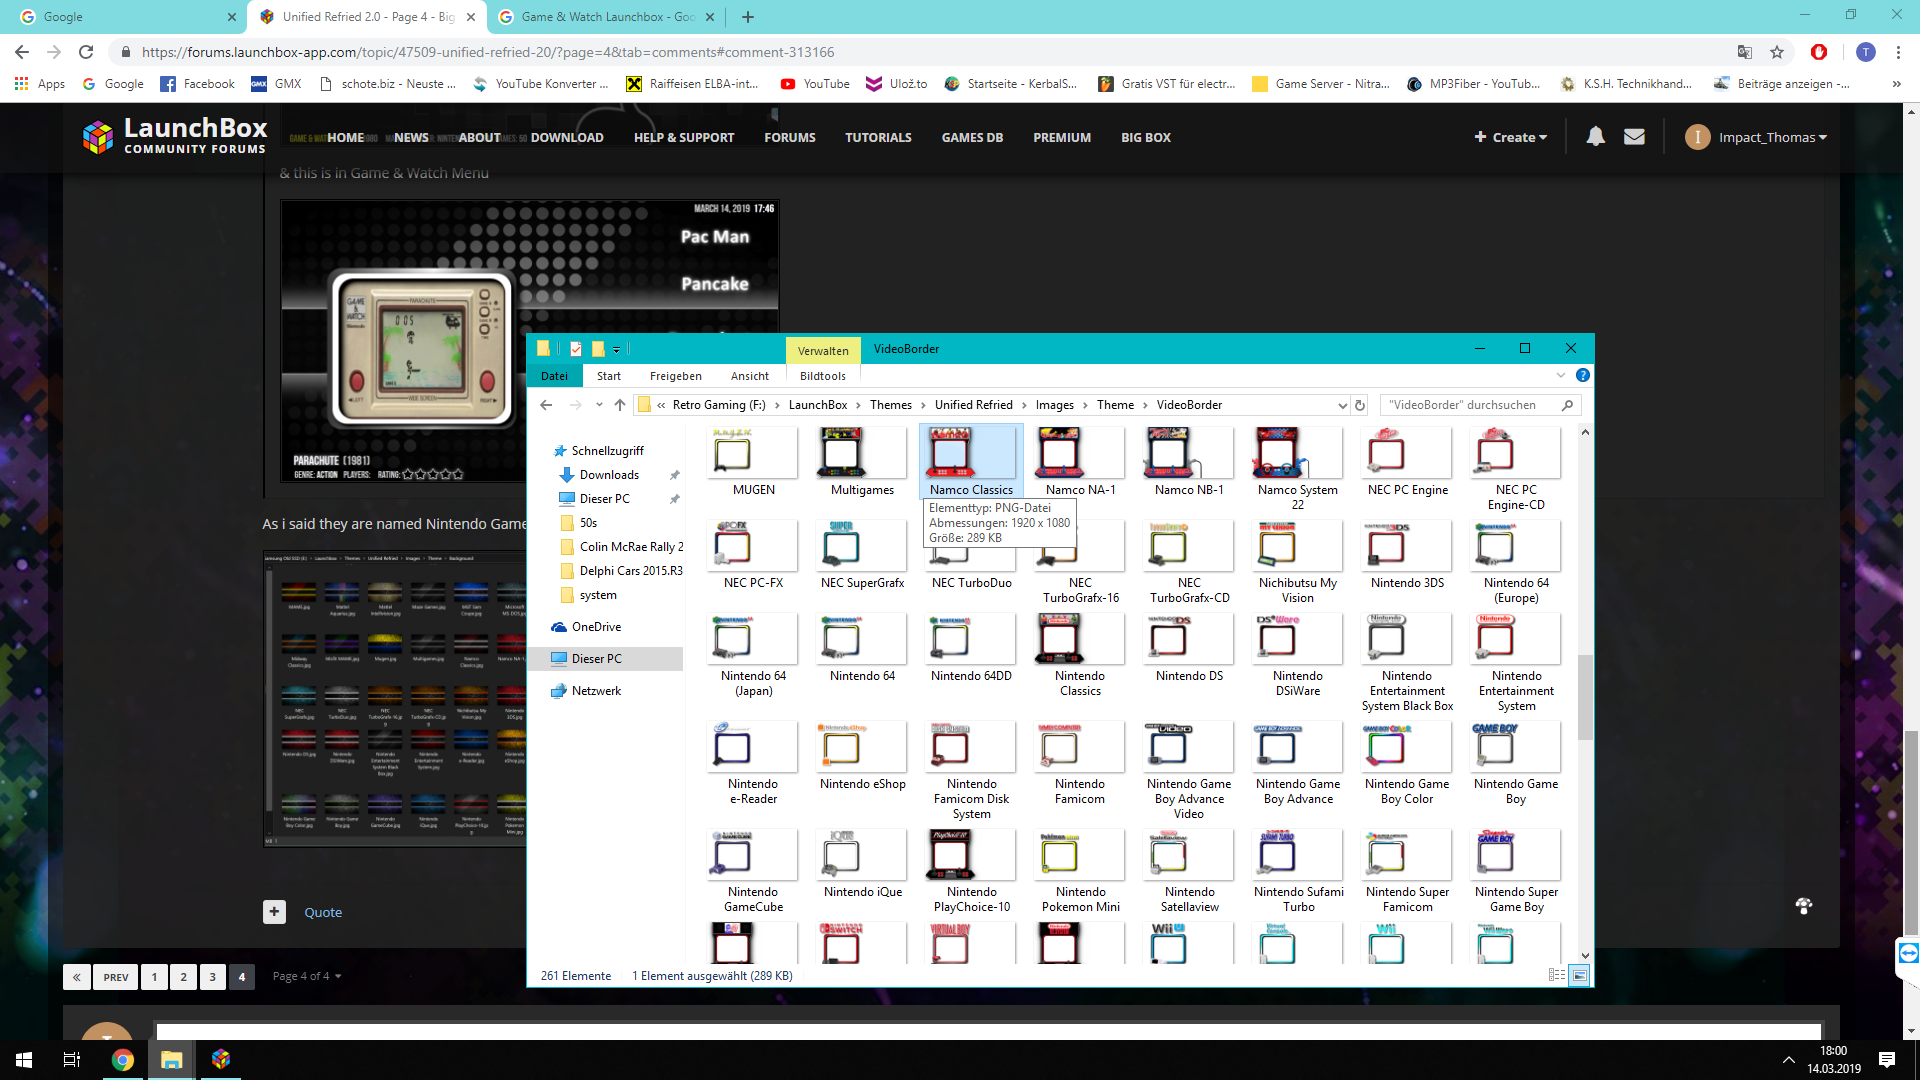Select the Nintendo Pokemon Mini file
Viewport: 1920px width, 1080px height.
[x=1080, y=872]
